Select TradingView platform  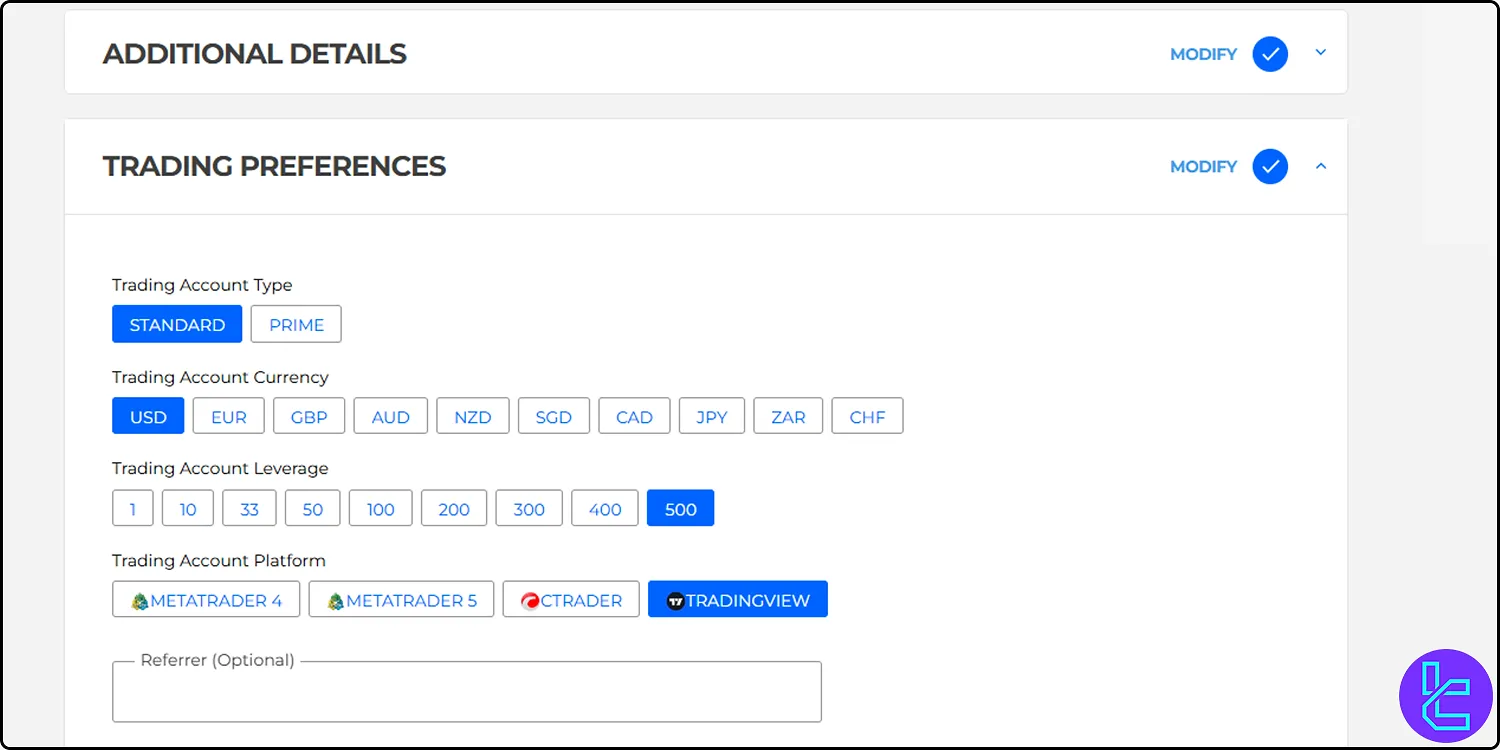coord(738,600)
